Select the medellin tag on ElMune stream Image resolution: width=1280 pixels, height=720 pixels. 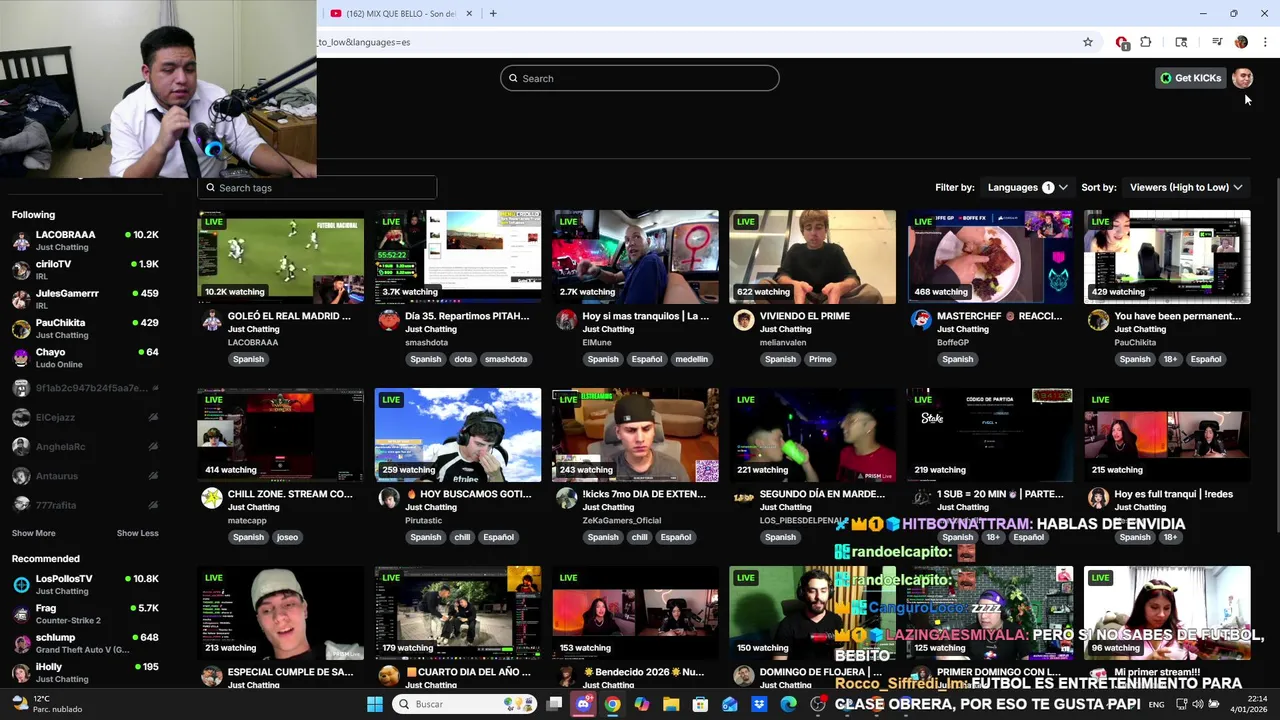691,359
